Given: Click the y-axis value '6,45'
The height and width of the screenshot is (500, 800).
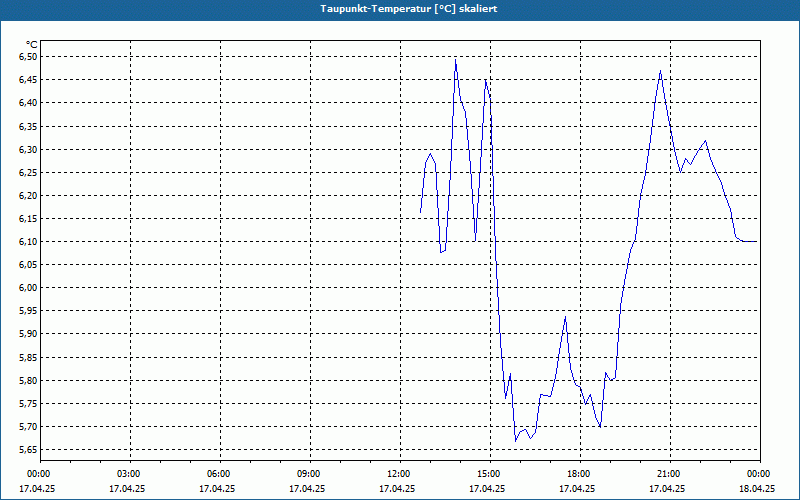Looking at the screenshot, I should coord(28,80).
